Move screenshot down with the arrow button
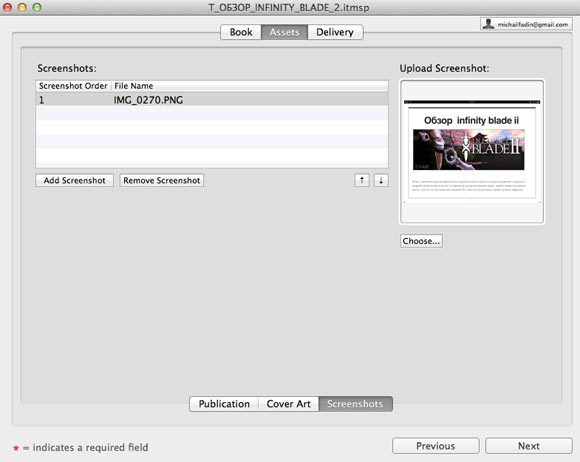580x462 pixels. [x=381, y=181]
